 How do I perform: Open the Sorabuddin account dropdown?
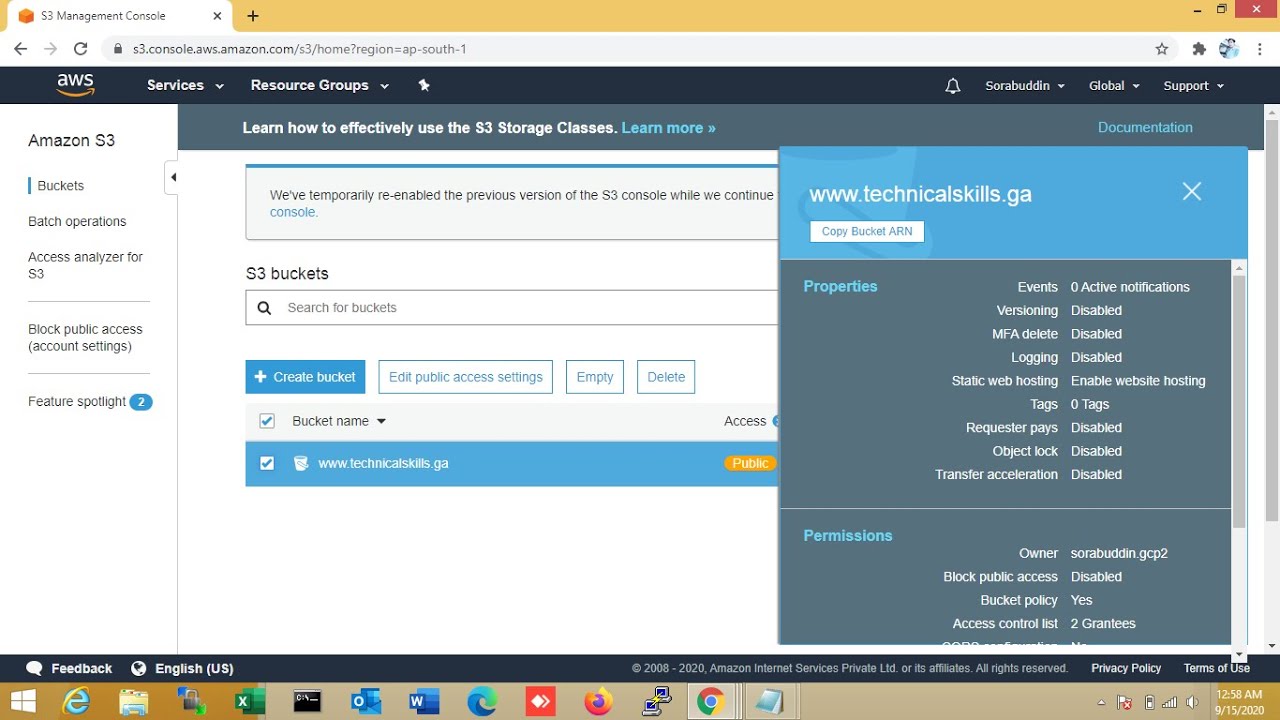click(x=1025, y=86)
